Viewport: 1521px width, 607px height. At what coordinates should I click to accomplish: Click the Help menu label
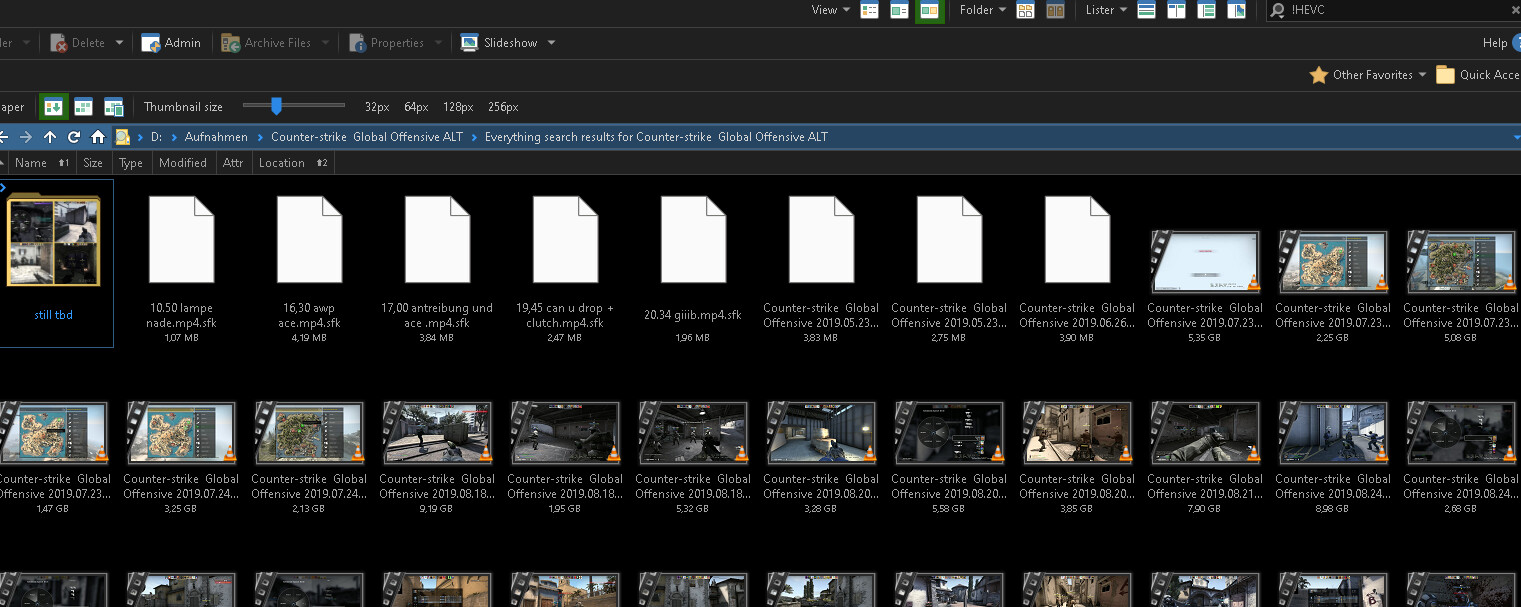[x=1495, y=43]
